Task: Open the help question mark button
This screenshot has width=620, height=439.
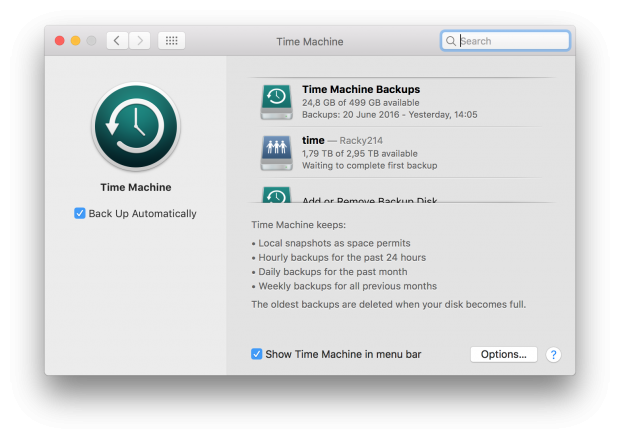Action: pos(553,354)
